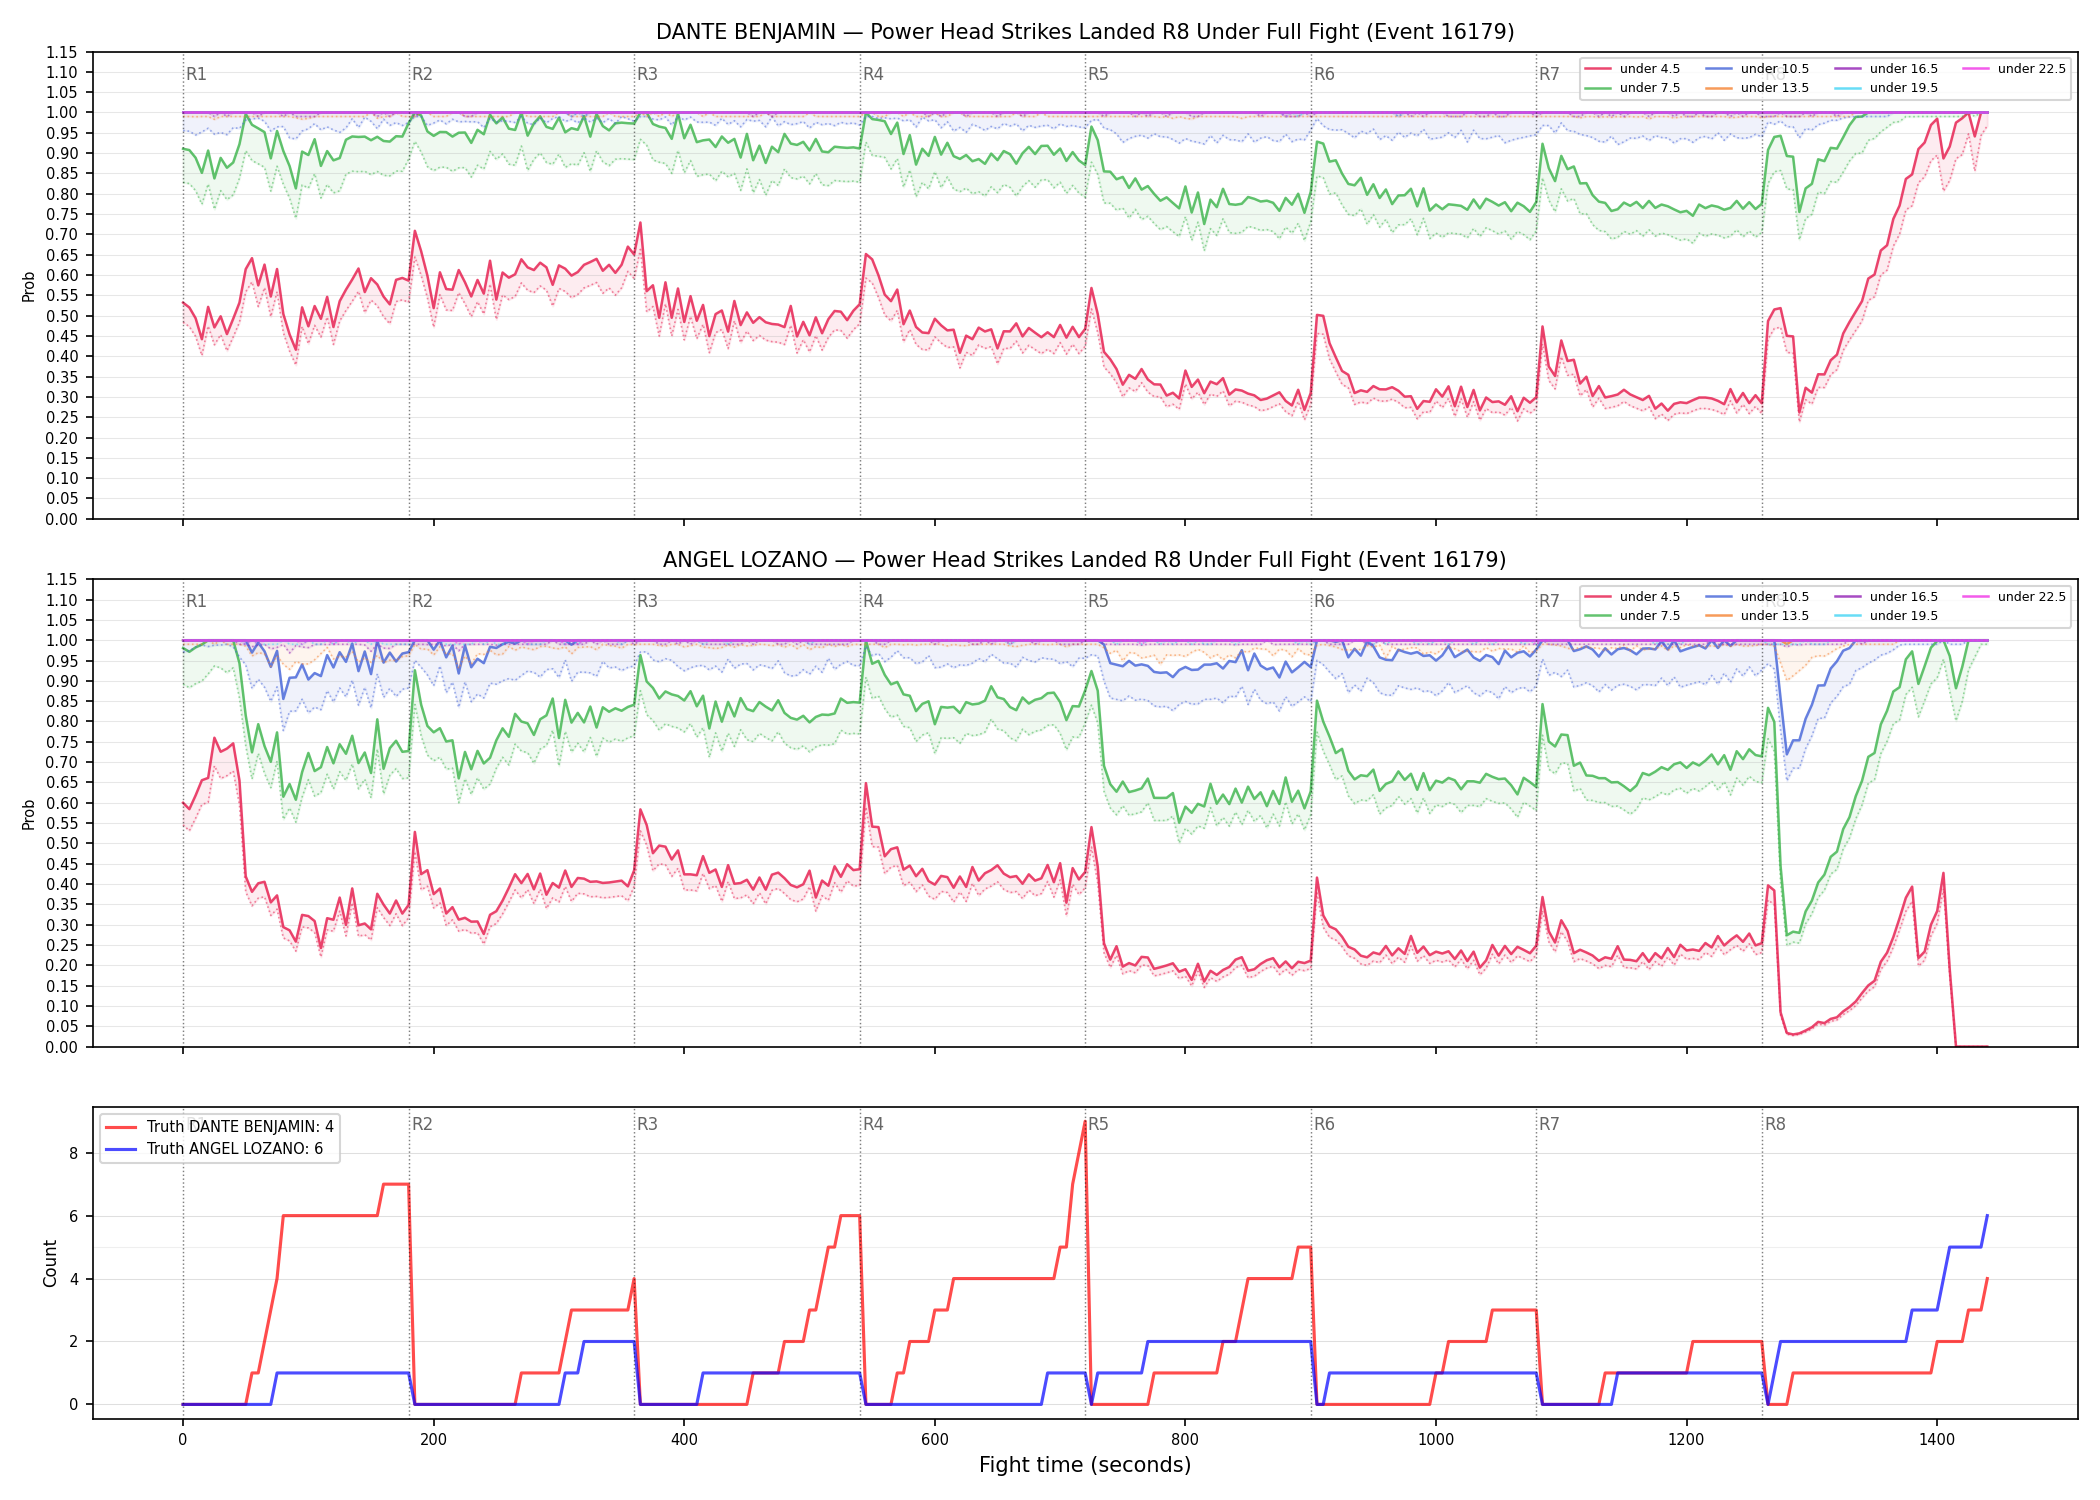Image resolution: width=2100 pixels, height=1500 pixels.
Task: Select 'under 16.5' in Angel Lozano legend
Action: tap(1887, 597)
